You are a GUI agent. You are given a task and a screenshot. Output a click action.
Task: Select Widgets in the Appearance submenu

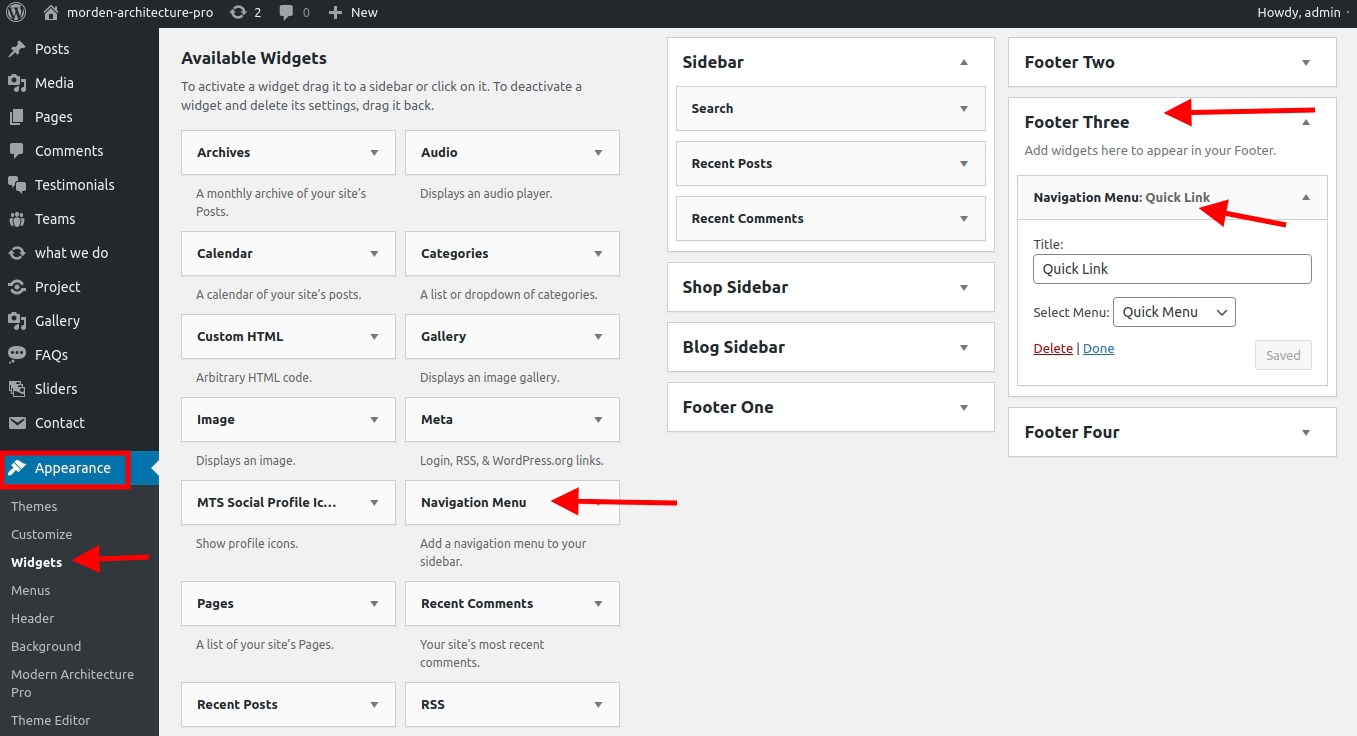pos(36,562)
